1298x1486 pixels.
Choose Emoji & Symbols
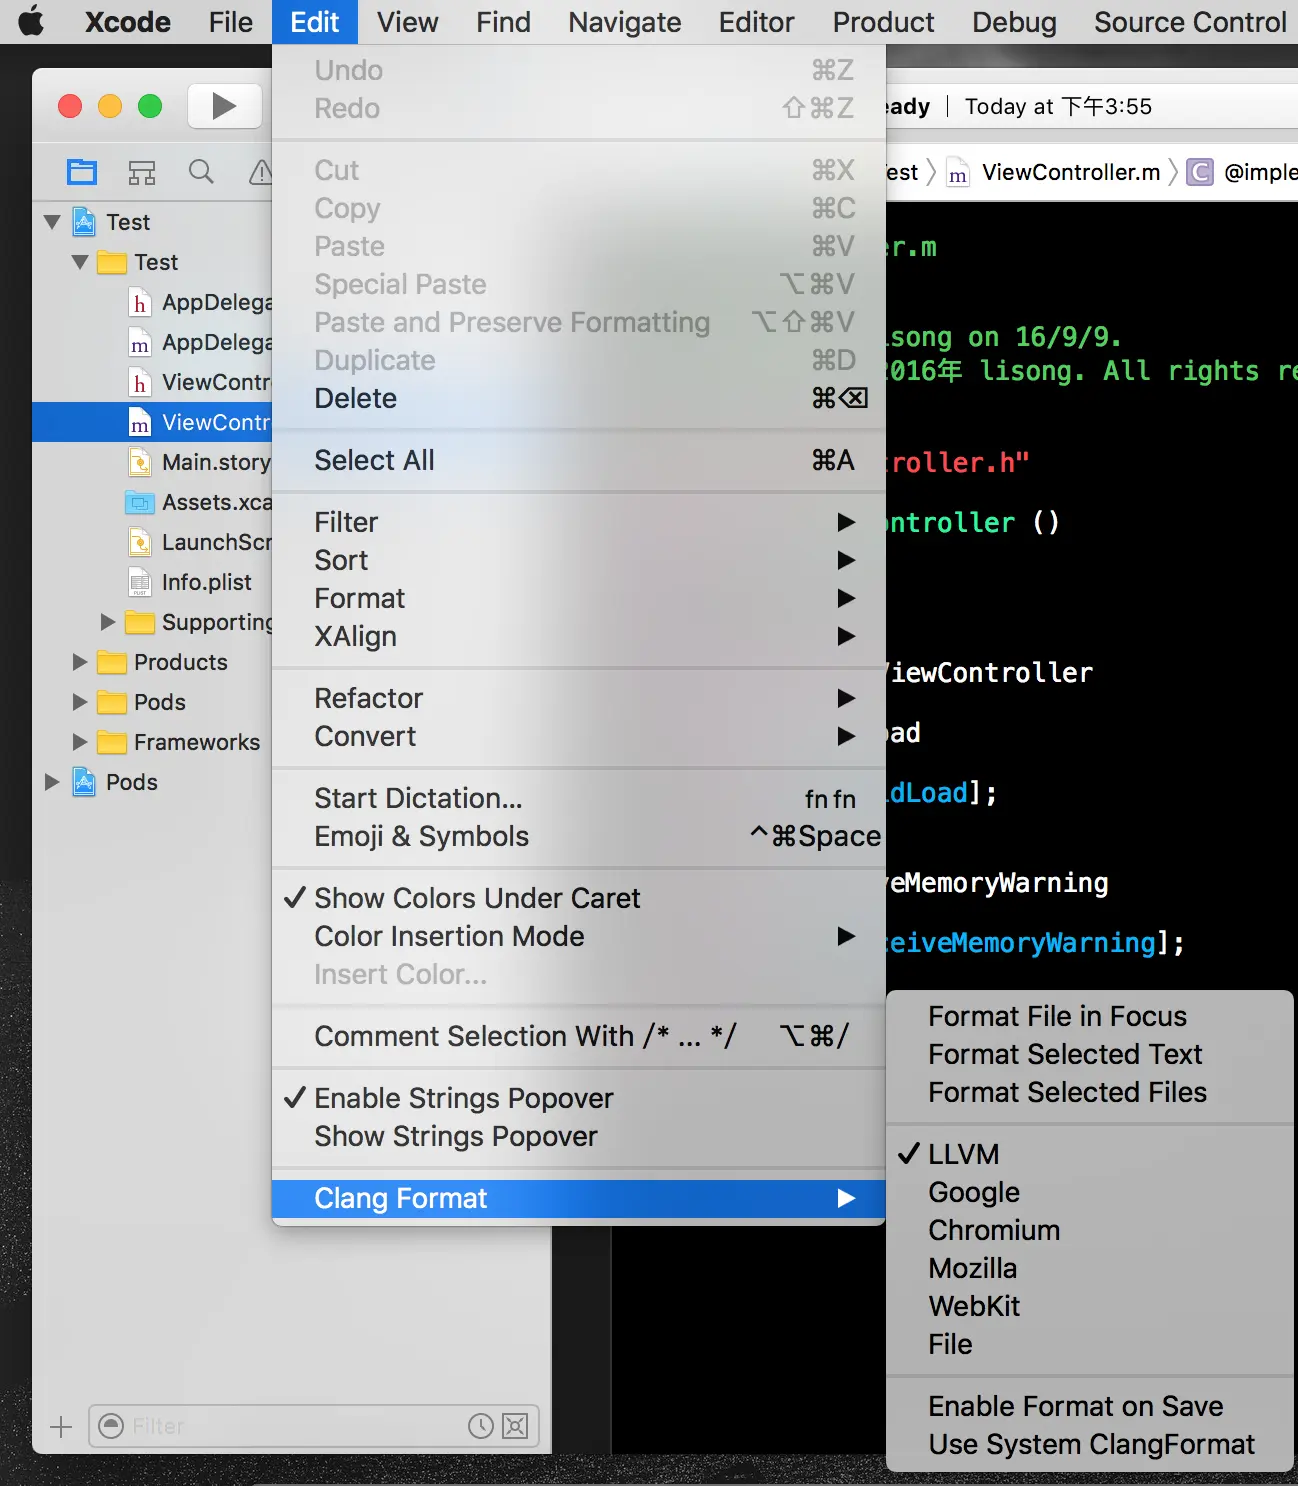(578, 836)
